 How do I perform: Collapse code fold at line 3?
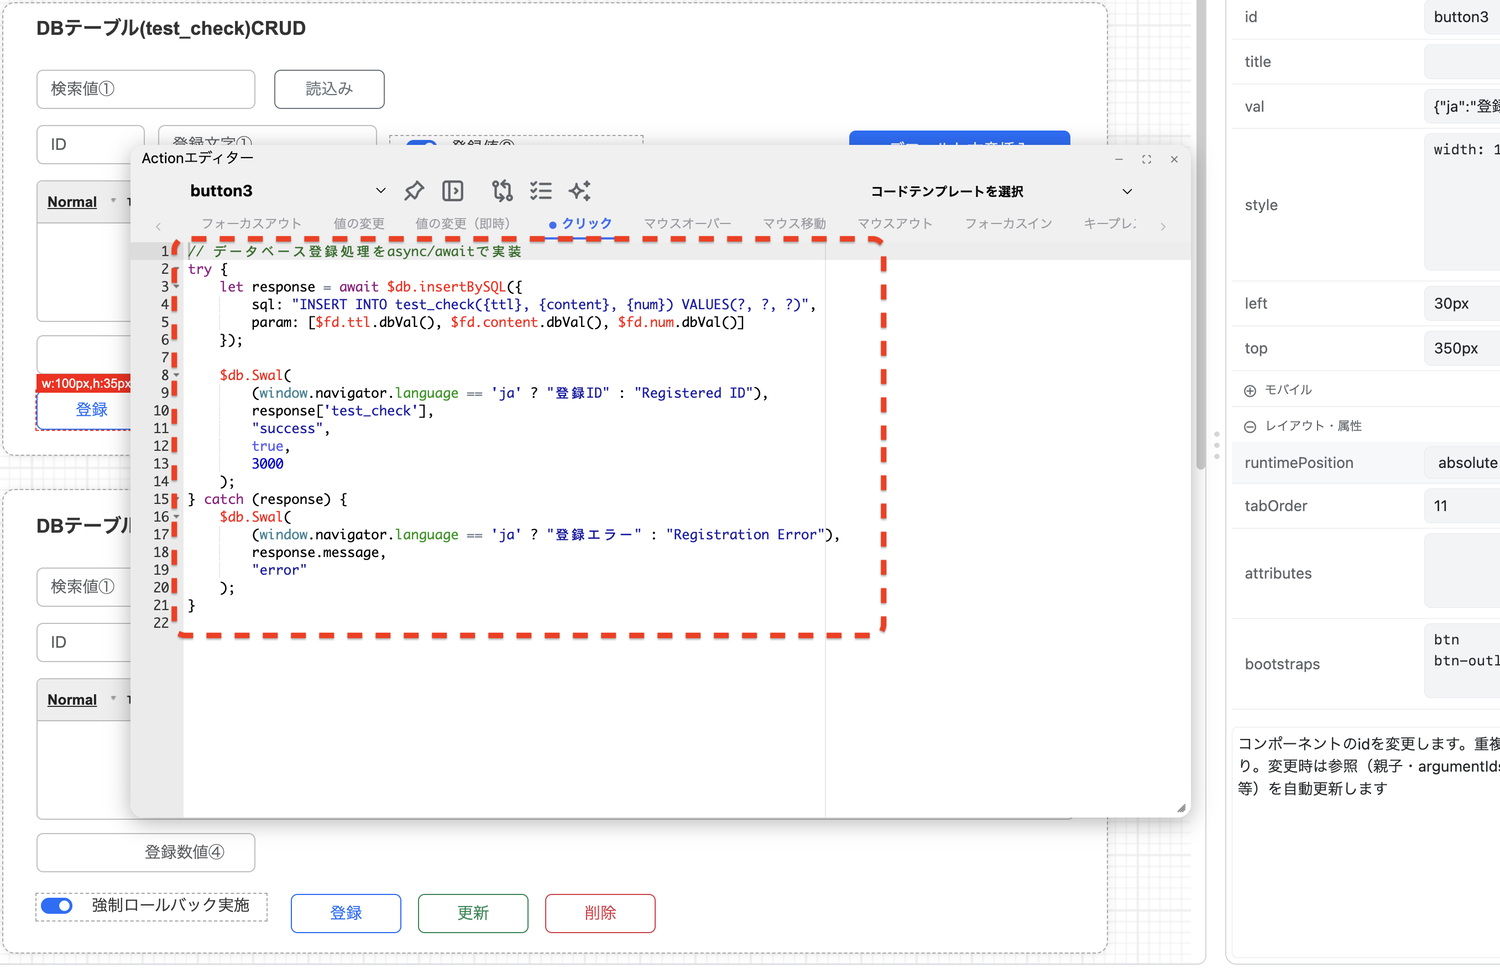(x=177, y=287)
